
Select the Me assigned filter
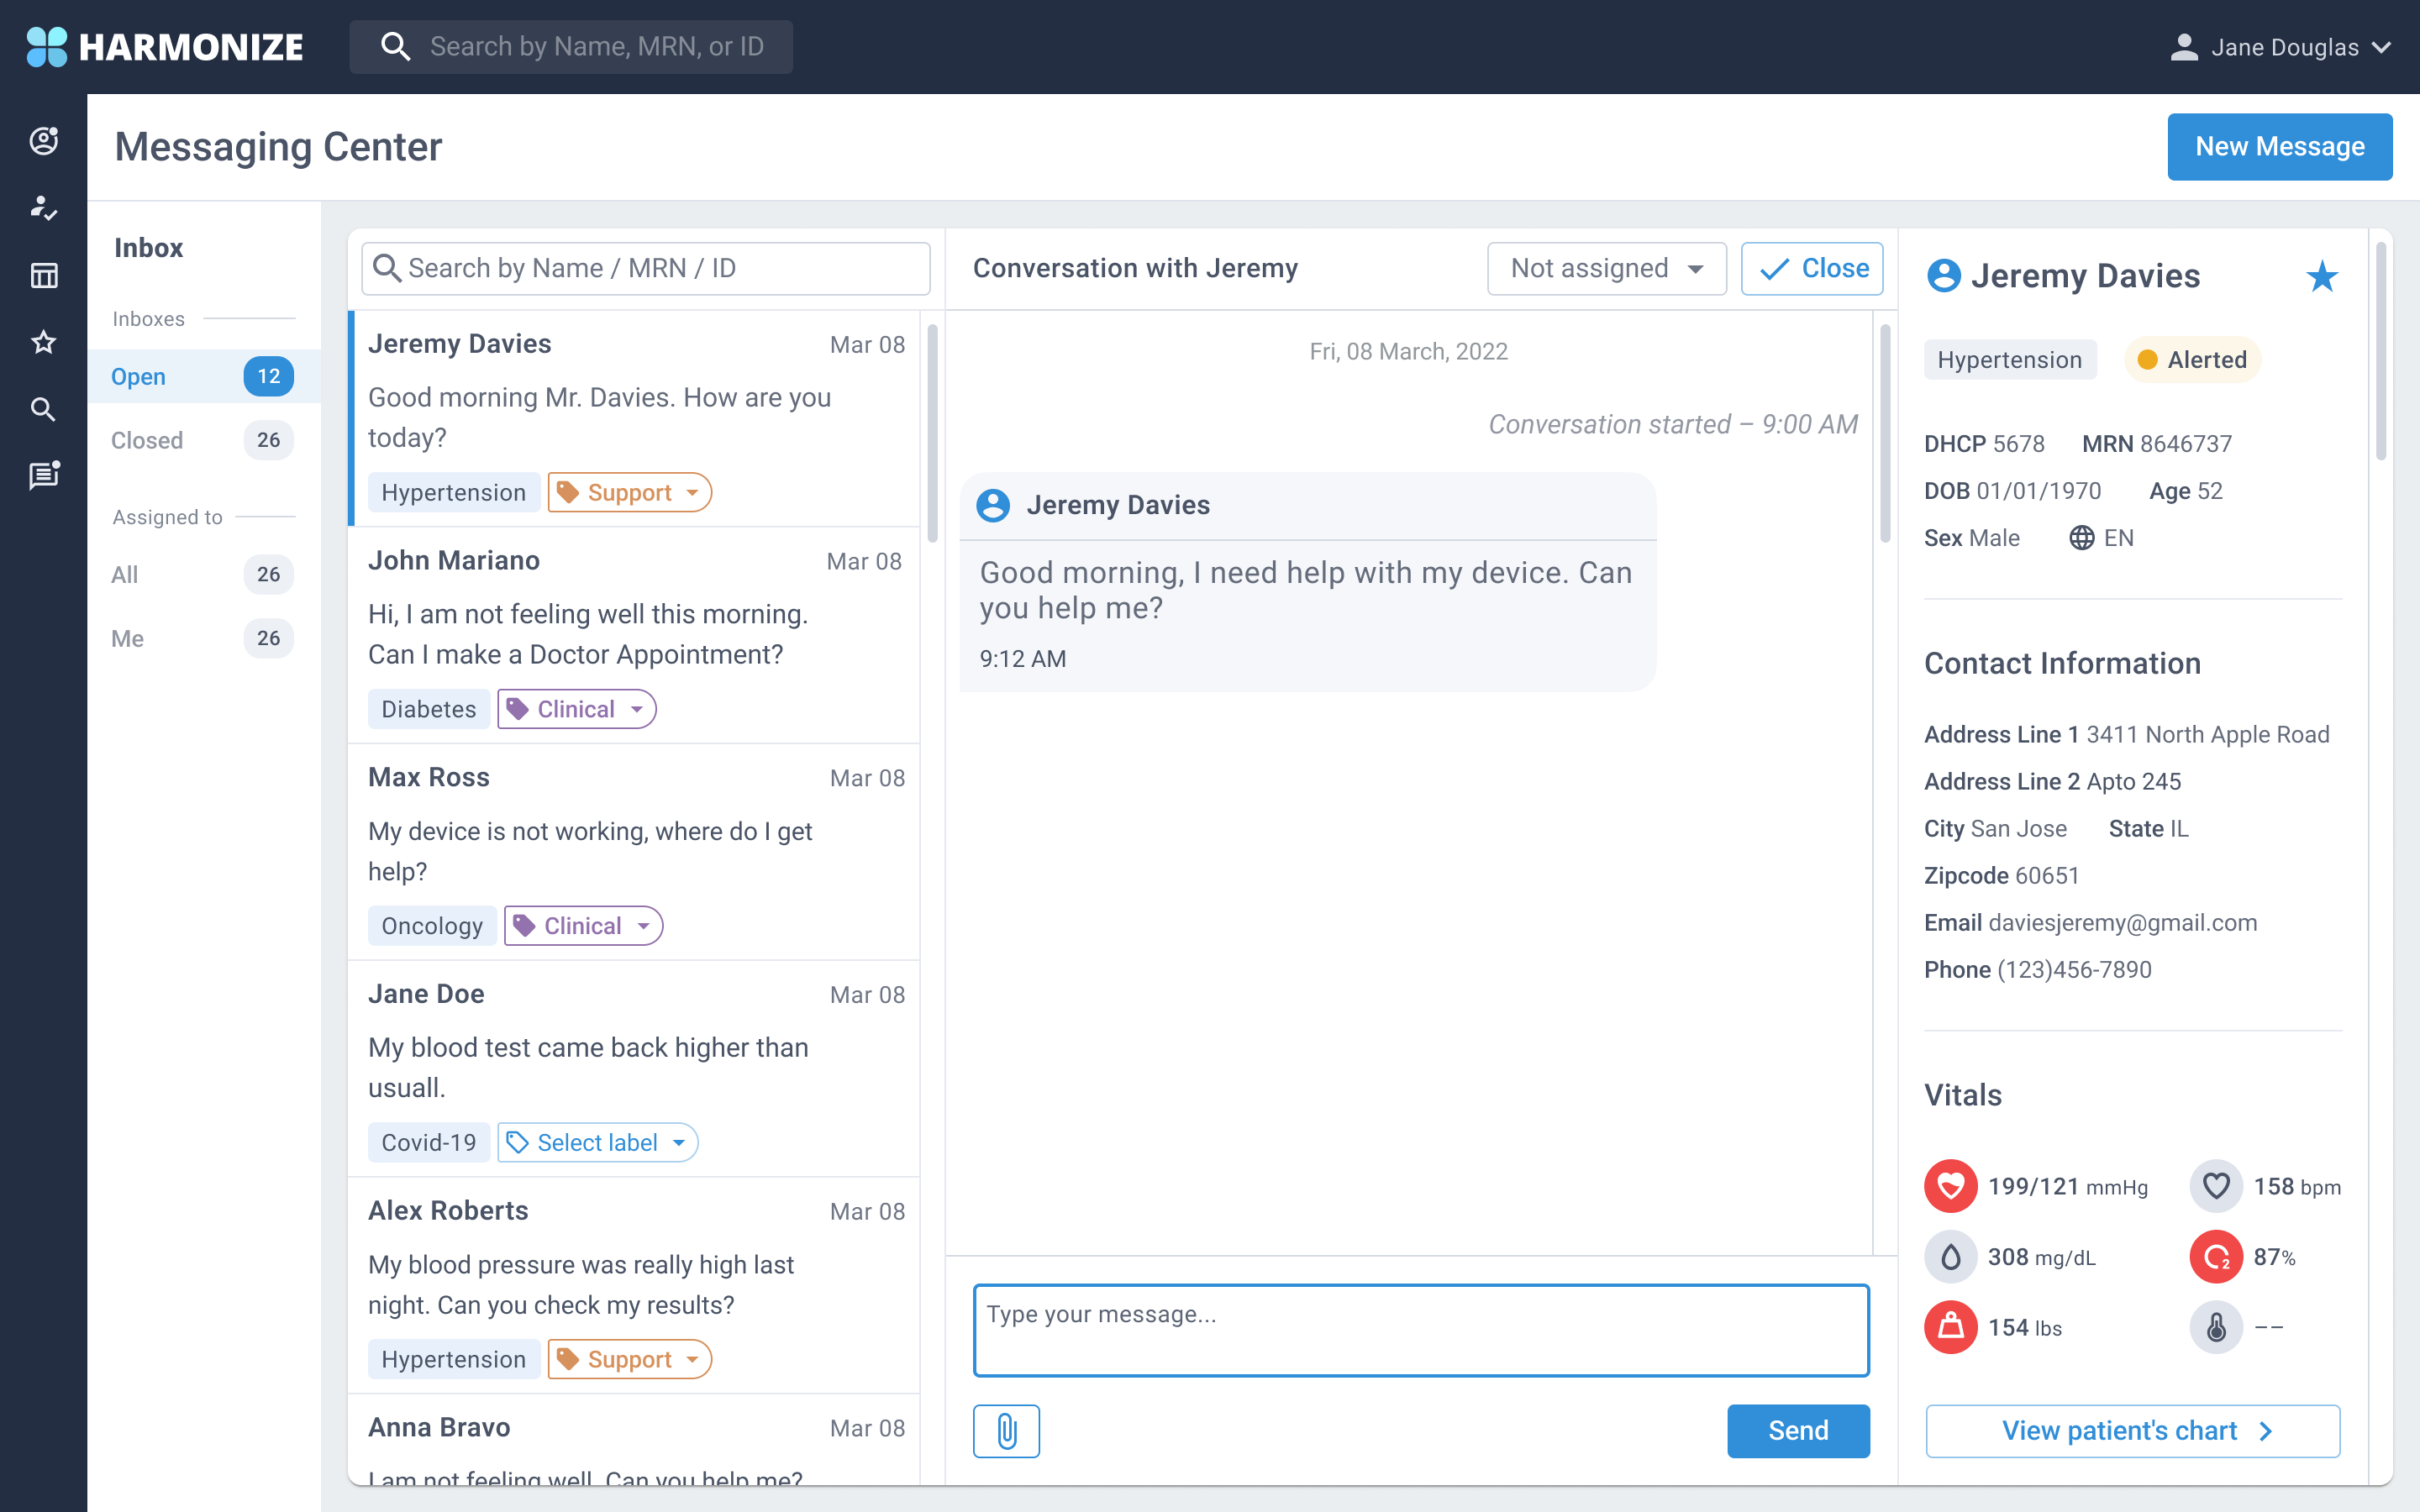pyautogui.click(x=127, y=638)
